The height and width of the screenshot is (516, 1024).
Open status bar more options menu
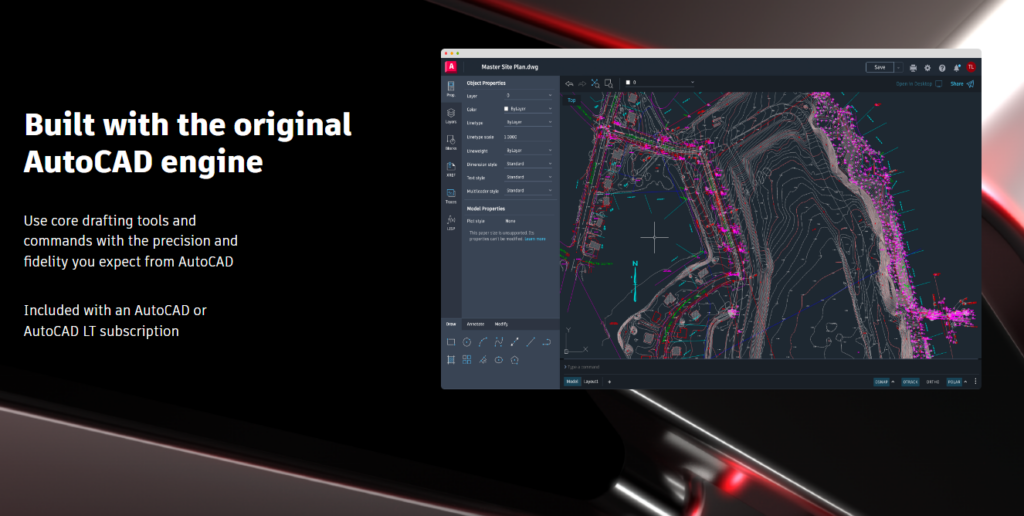976,381
